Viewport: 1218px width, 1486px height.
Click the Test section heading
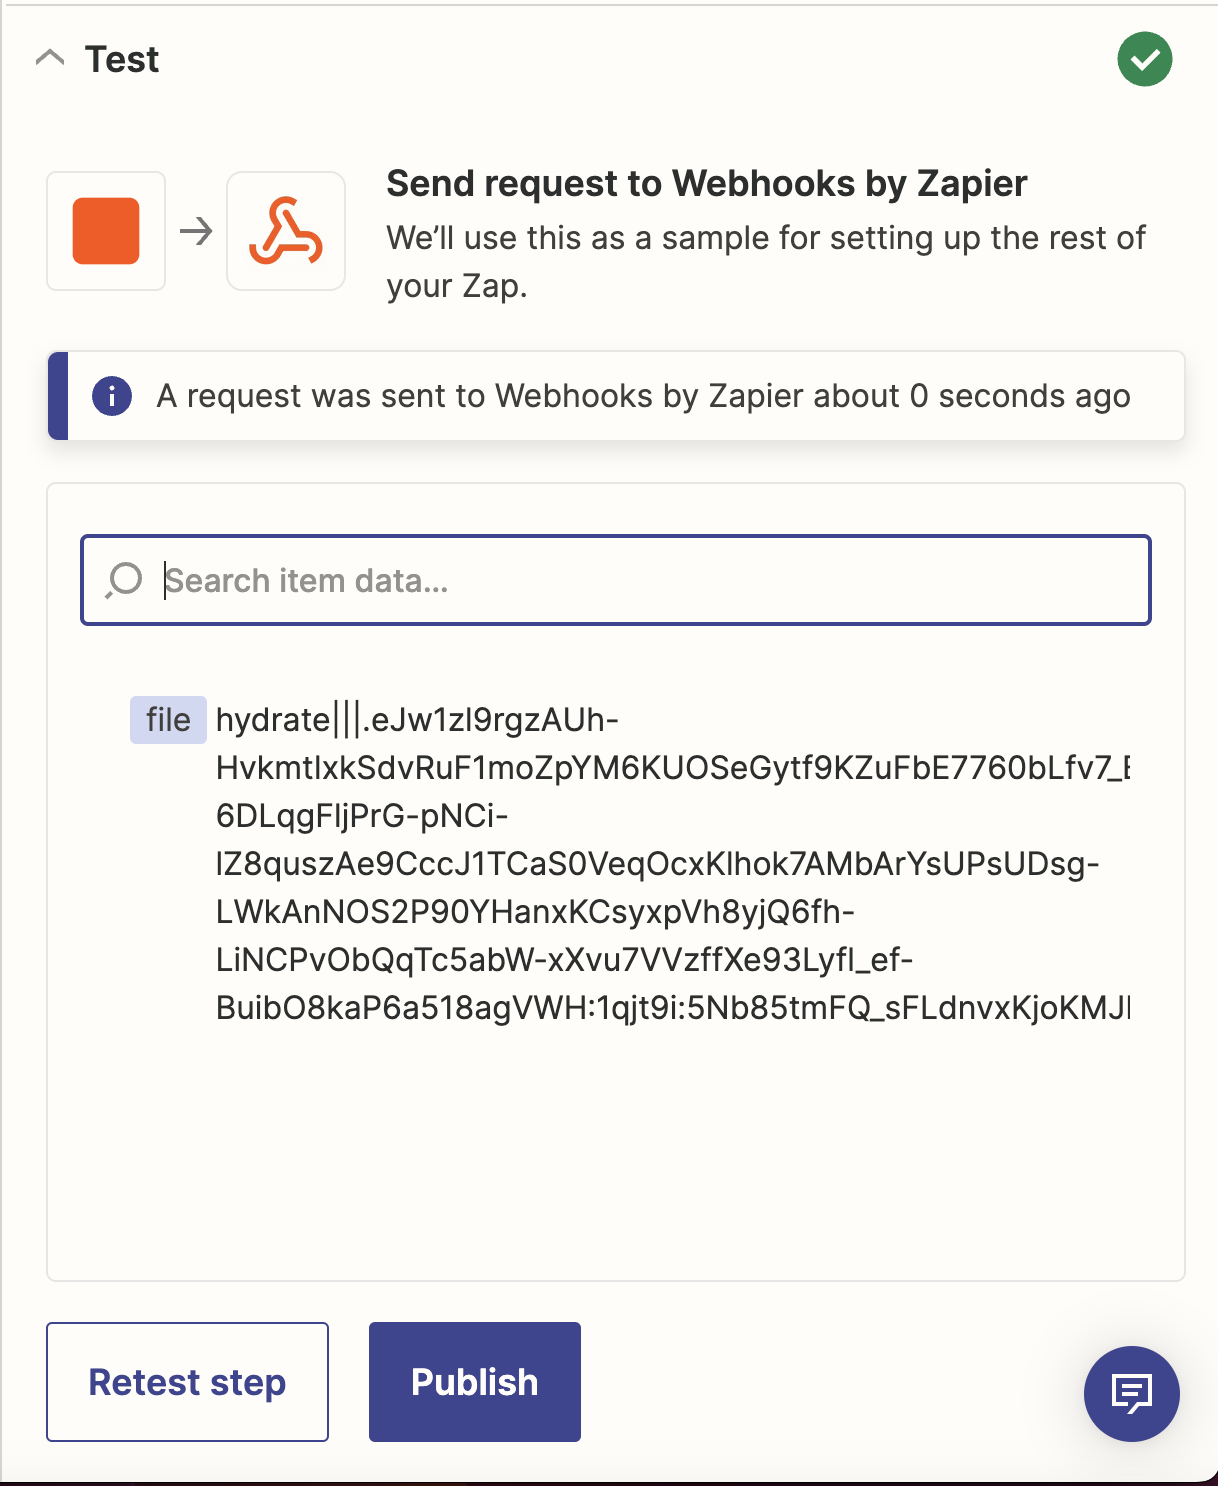(122, 60)
